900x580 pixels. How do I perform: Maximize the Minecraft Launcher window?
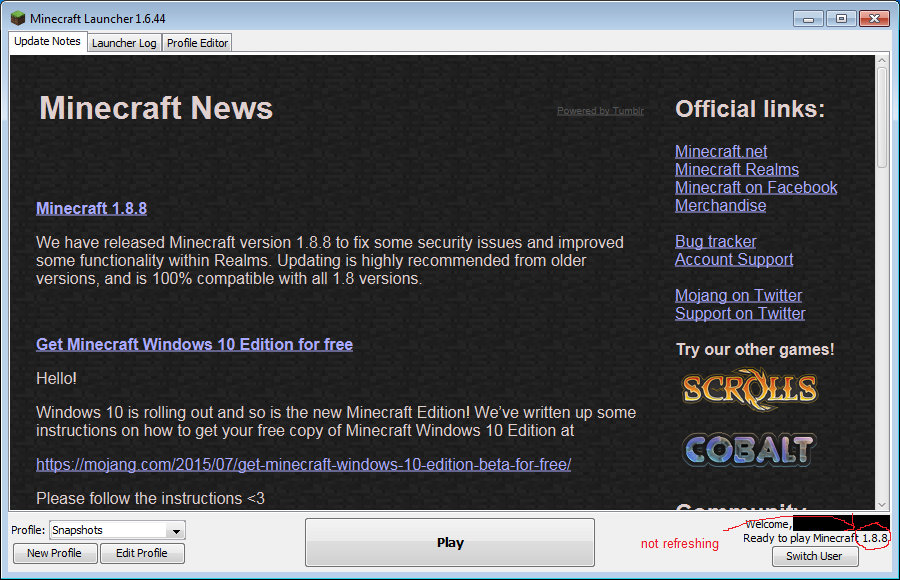[x=841, y=19]
